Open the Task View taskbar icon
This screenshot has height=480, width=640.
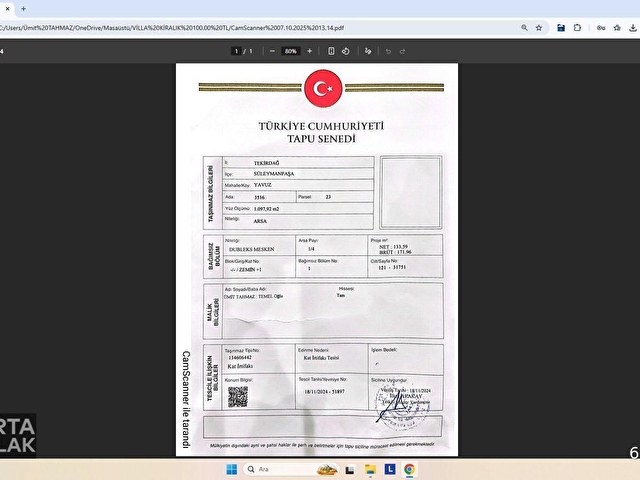coord(350,470)
